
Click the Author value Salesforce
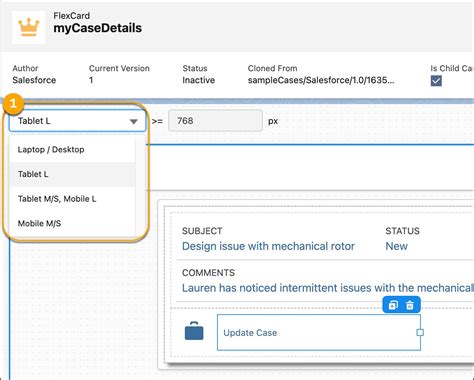coord(34,80)
